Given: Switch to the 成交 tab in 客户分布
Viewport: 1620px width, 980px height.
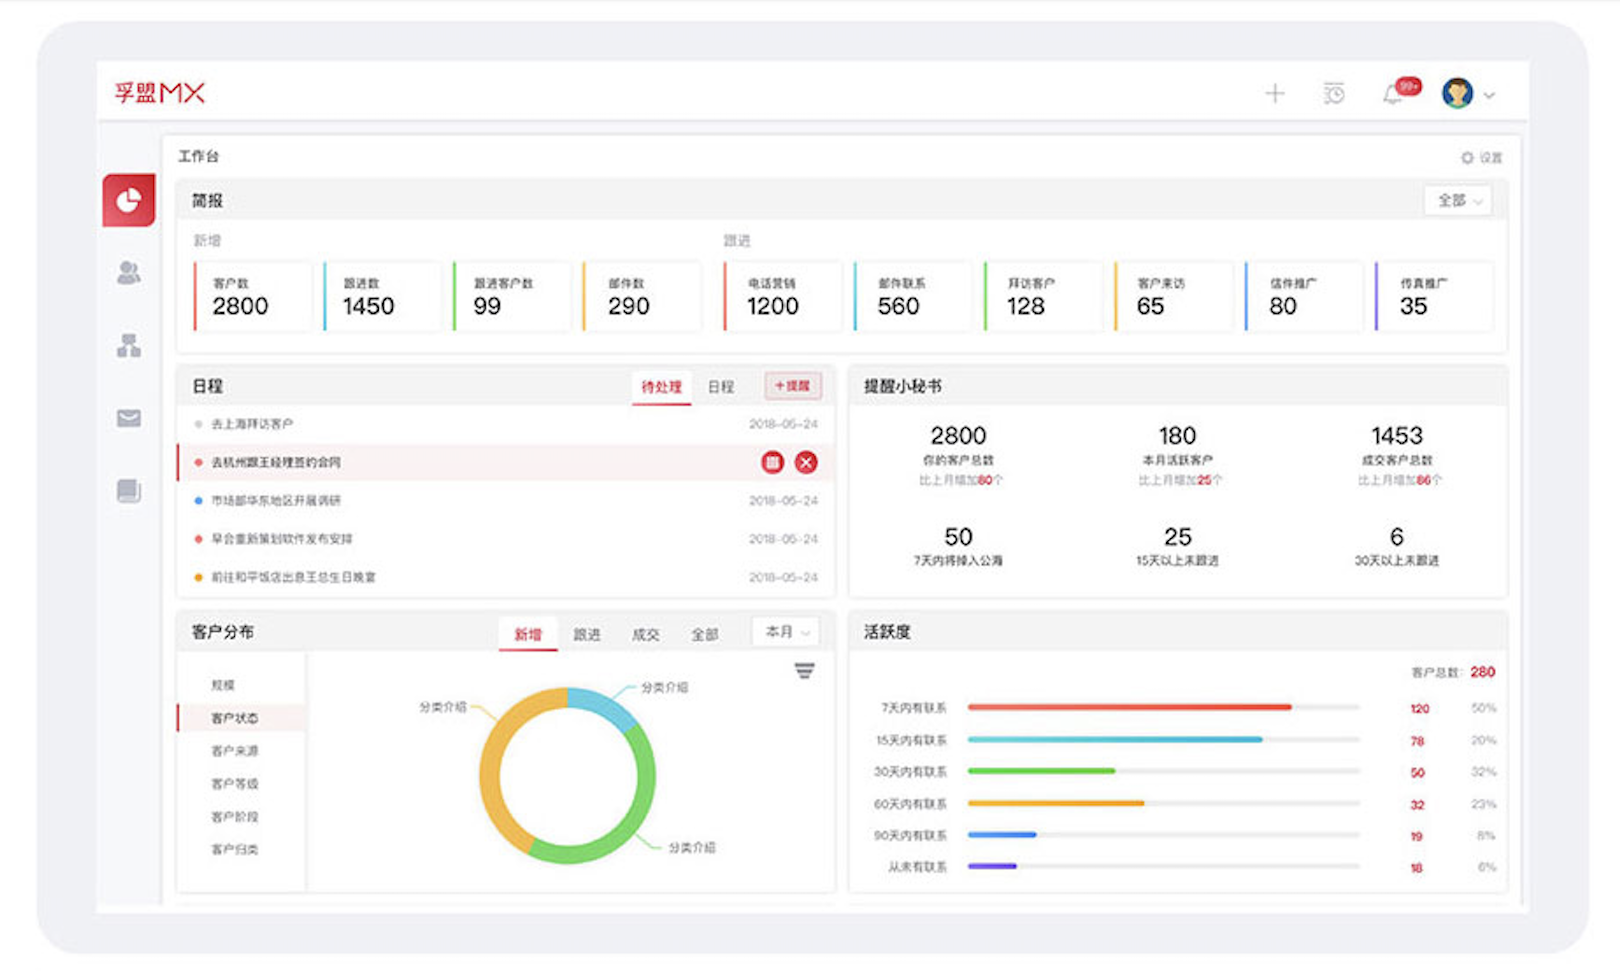Looking at the screenshot, I should click(x=645, y=634).
